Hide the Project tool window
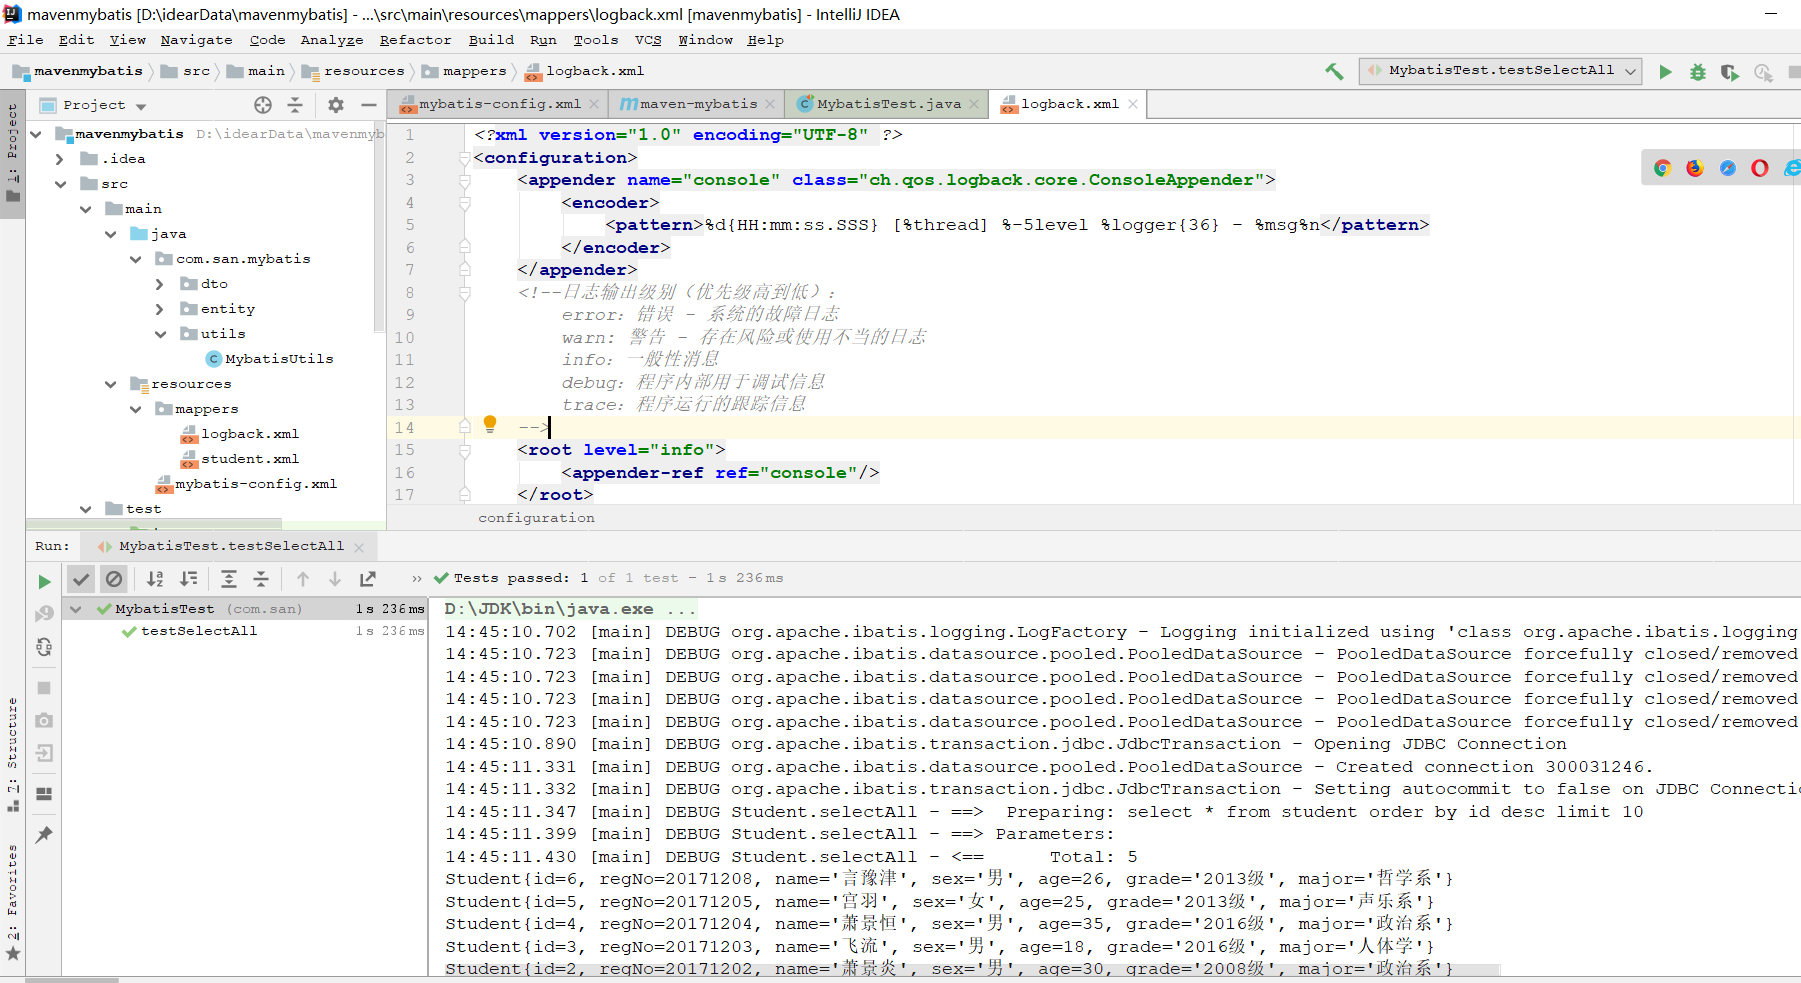Viewport: 1801px width, 983px height. click(x=369, y=105)
